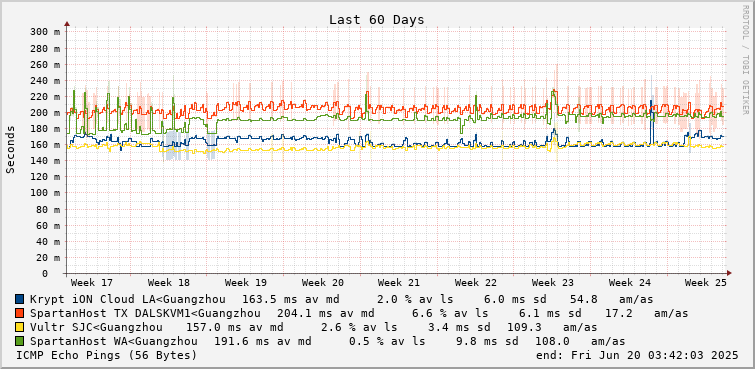
Task: Click the 109.3 am/as value
Action: pos(552,328)
